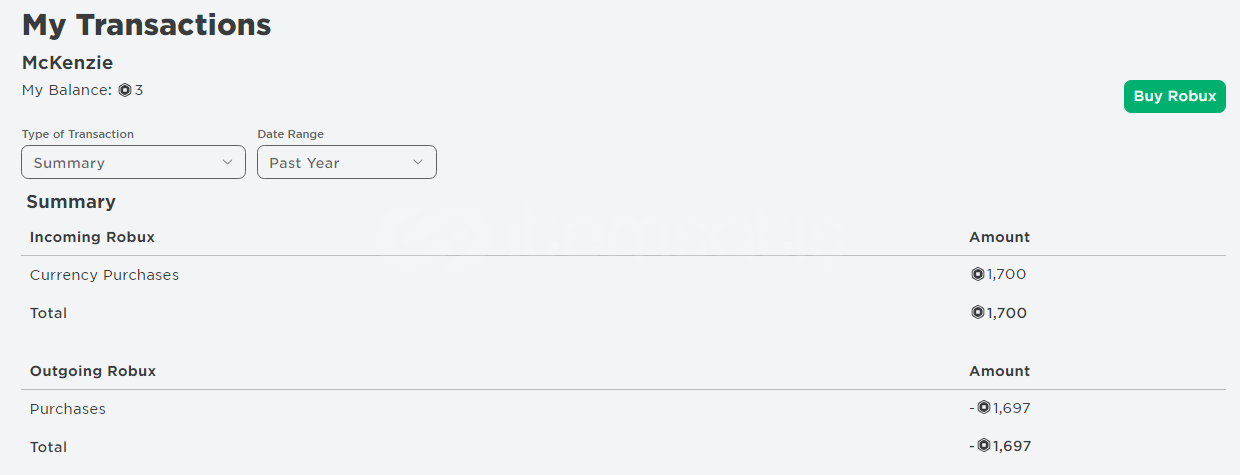1240x475 pixels.
Task: Click the Summary section heading
Action: 71,202
